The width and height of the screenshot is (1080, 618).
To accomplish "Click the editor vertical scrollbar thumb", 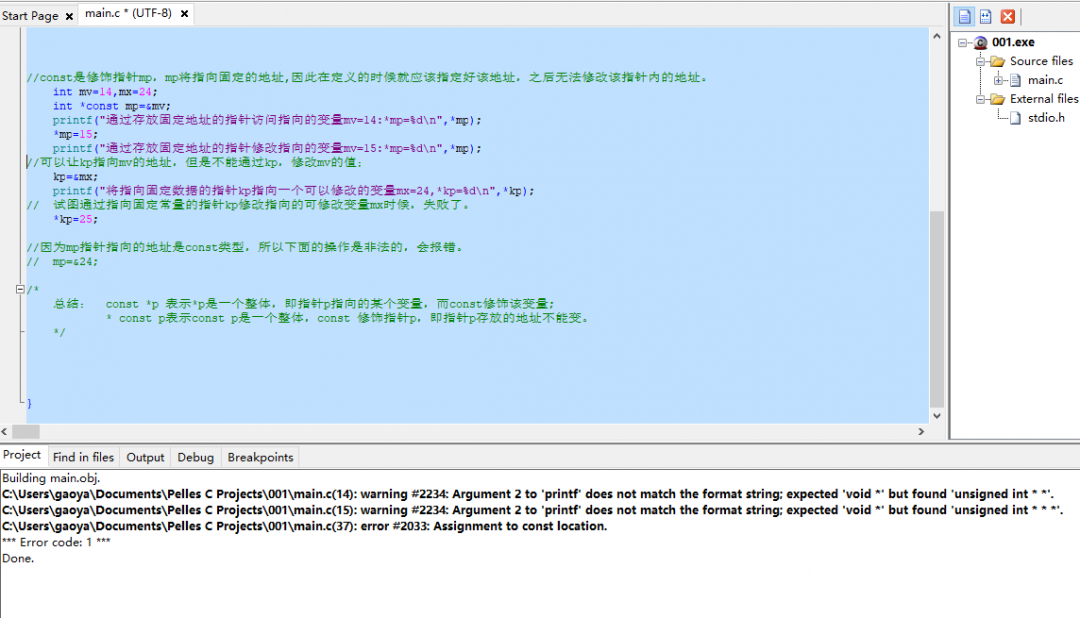I will click(x=937, y=309).
